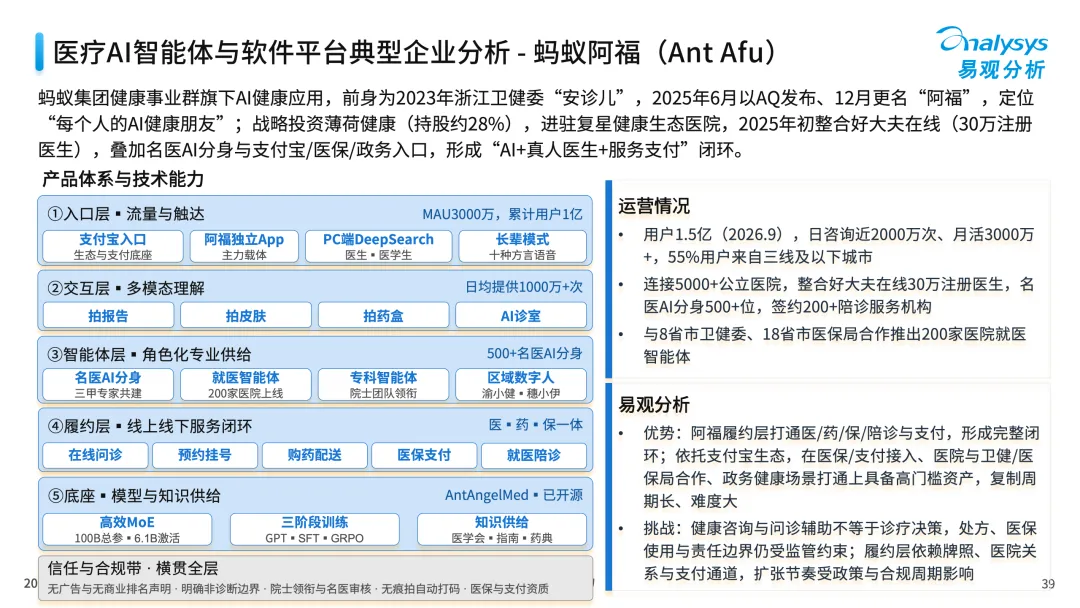
Task: Click the AntAngelMed ▪ 已开源 note
Action: coord(514,495)
